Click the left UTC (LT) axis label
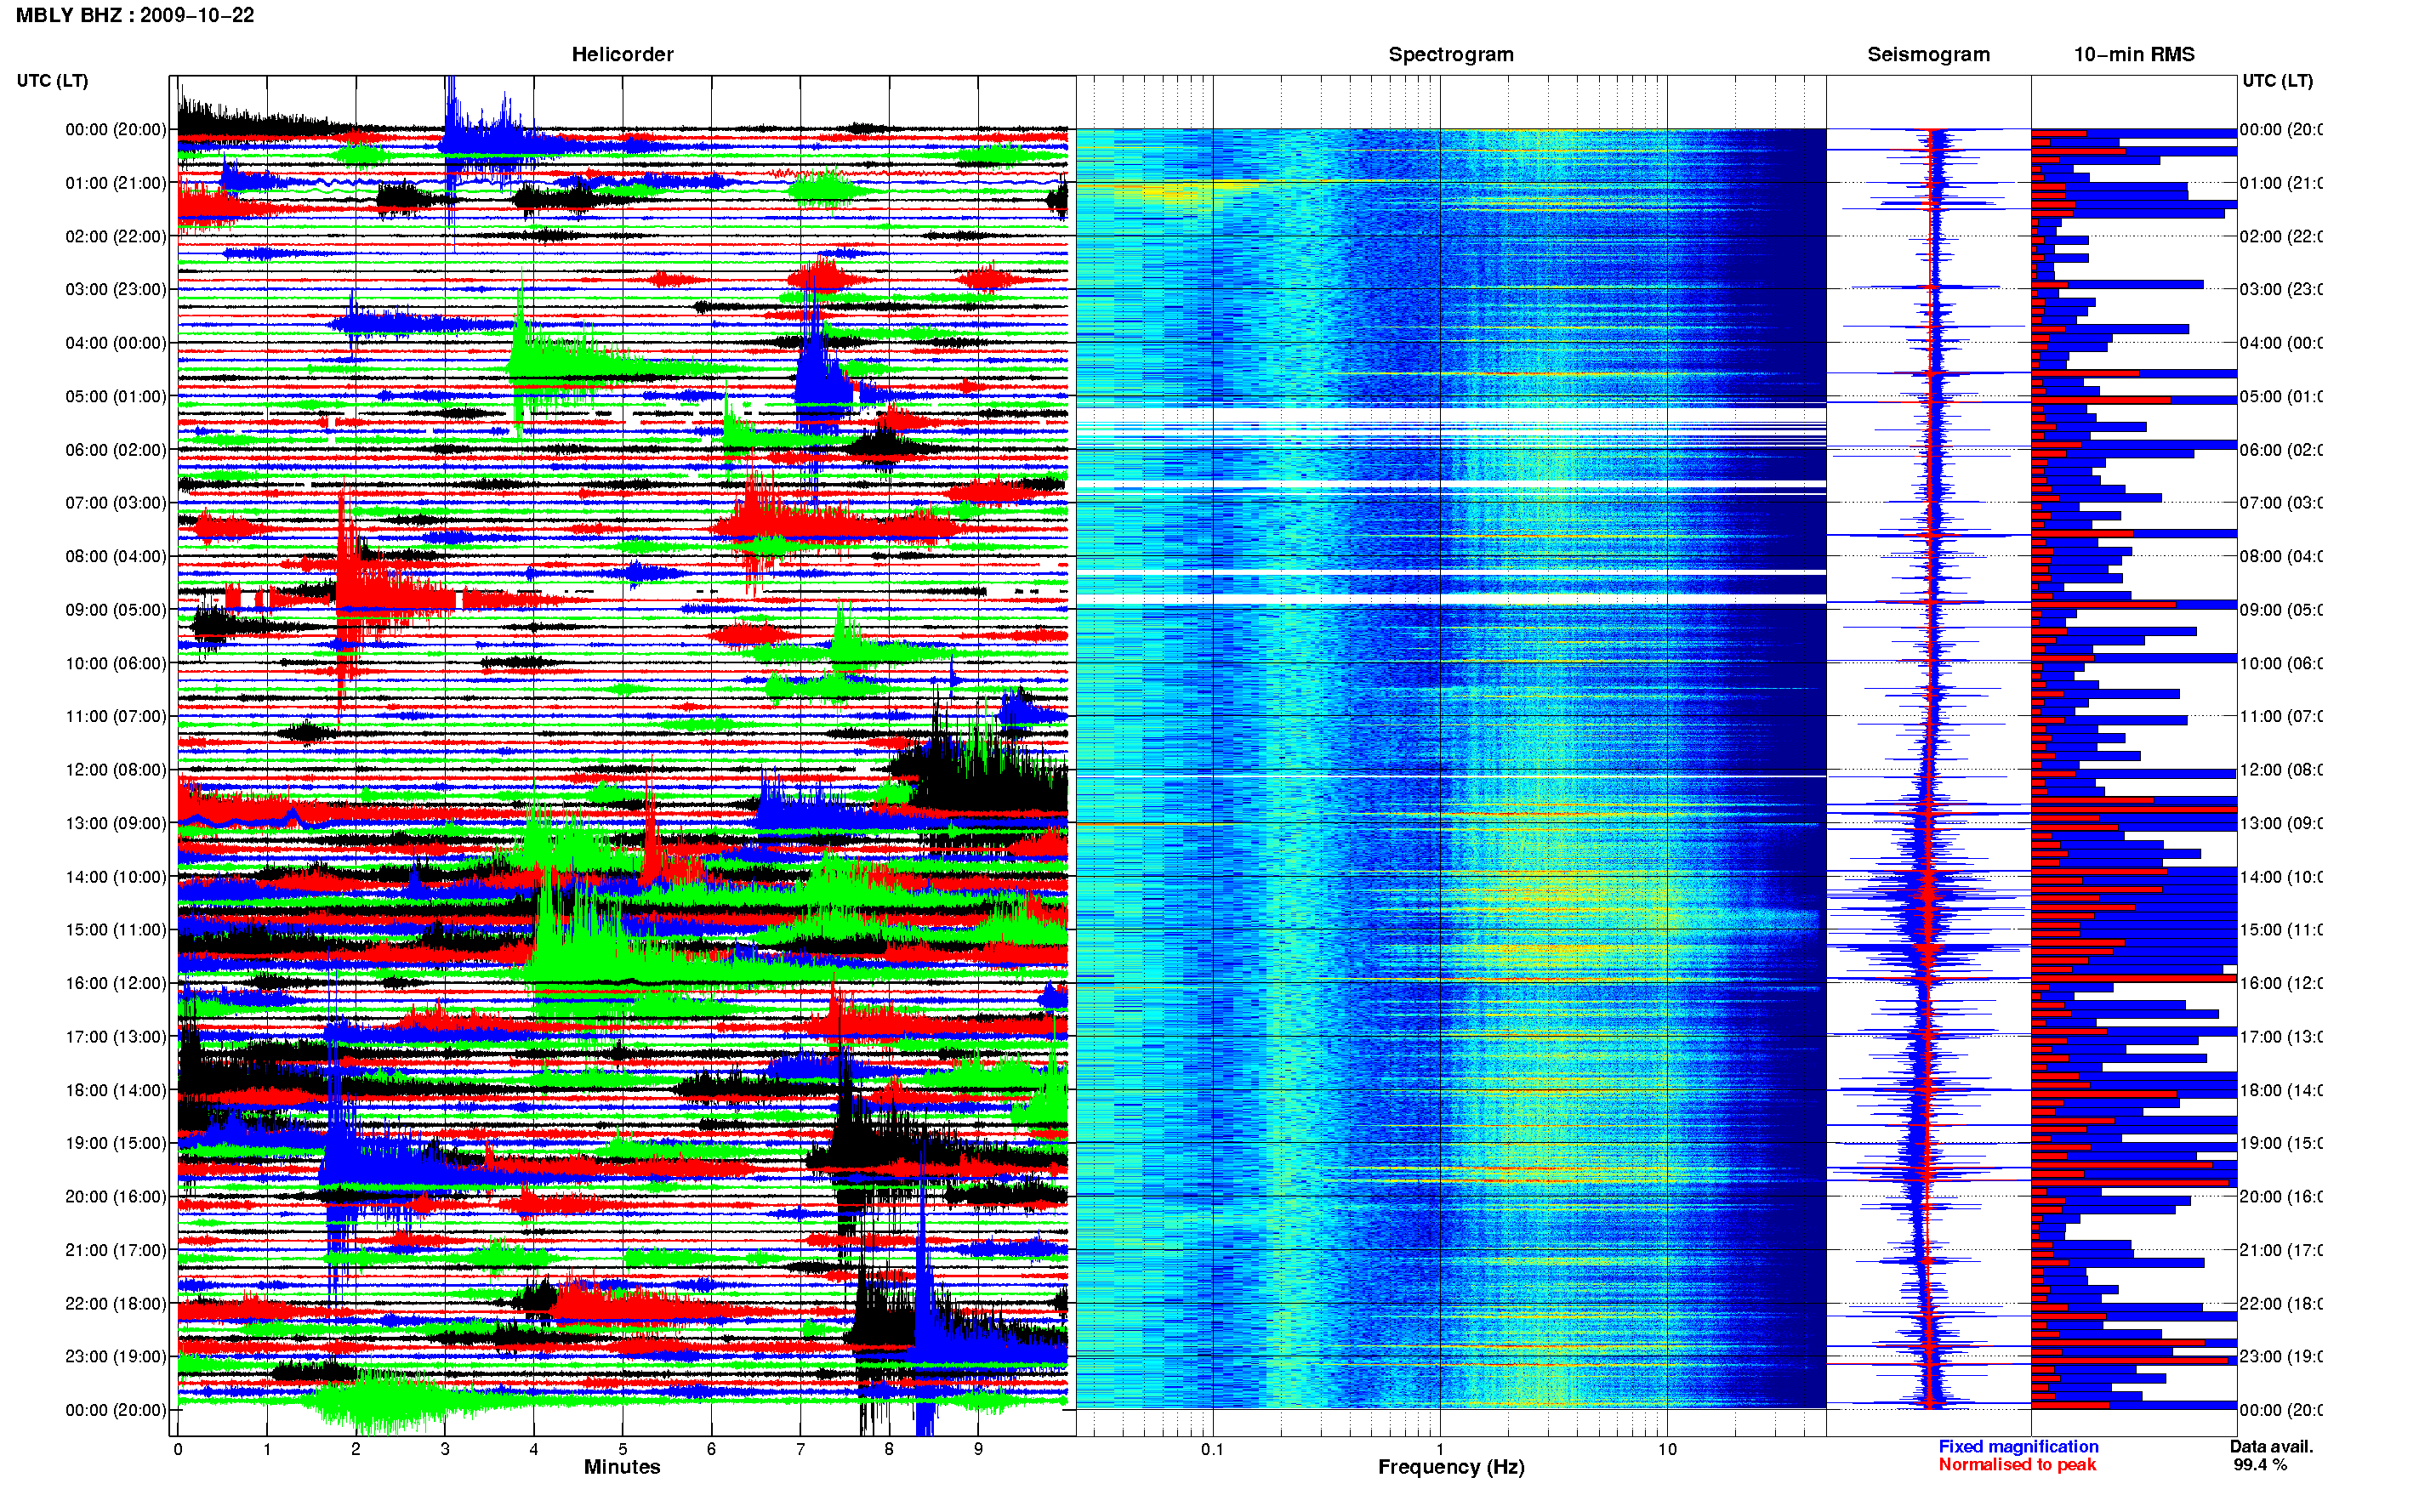The width and height of the screenshot is (2419, 1512). 52,81
